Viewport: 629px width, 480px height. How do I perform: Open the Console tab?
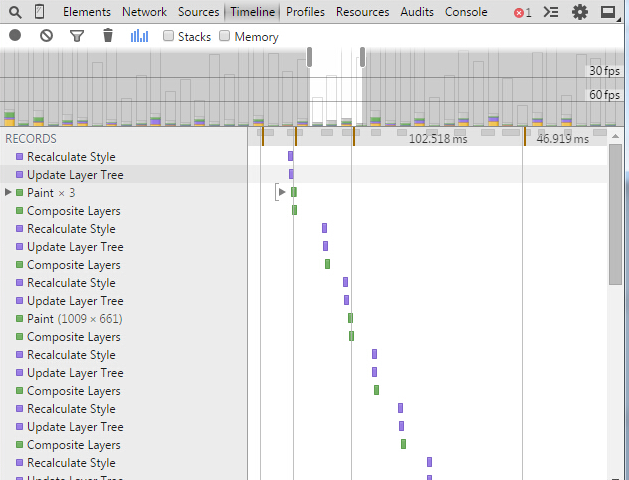click(x=466, y=12)
